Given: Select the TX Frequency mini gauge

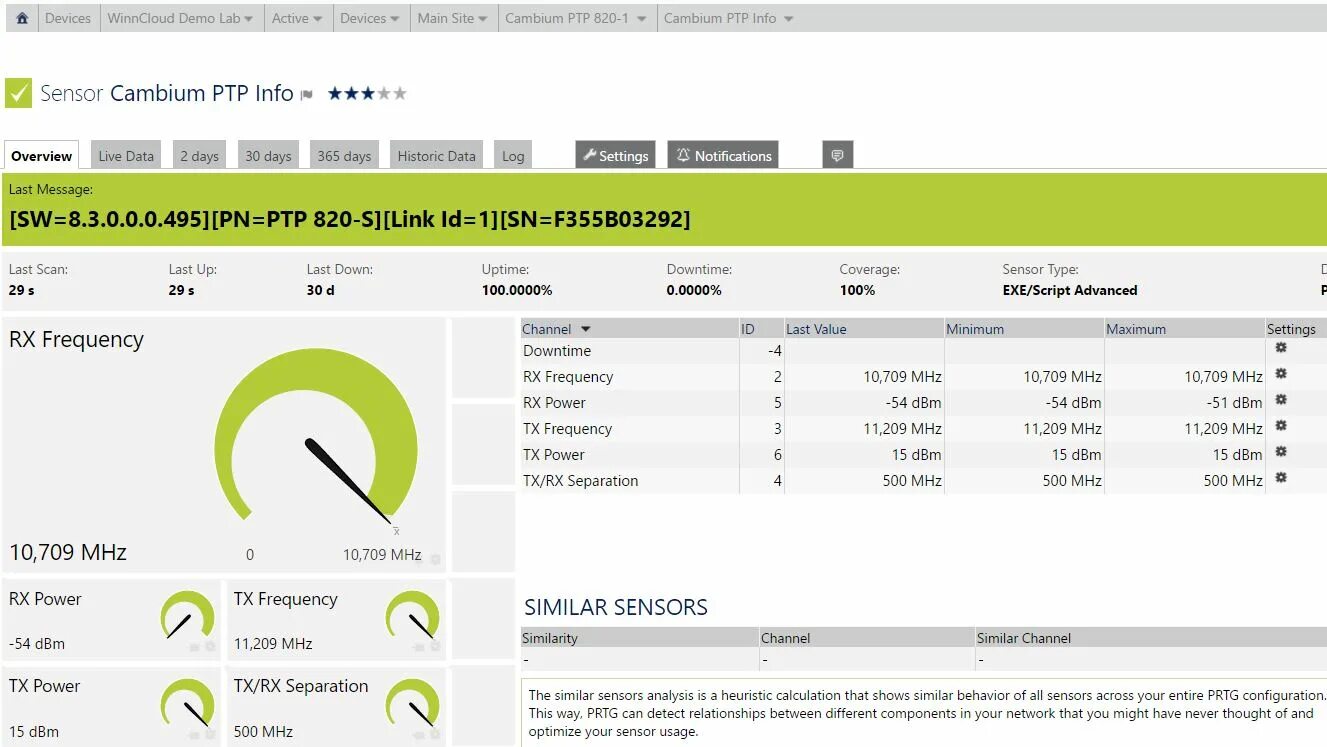Looking at the screenshot, I should 413,616.
